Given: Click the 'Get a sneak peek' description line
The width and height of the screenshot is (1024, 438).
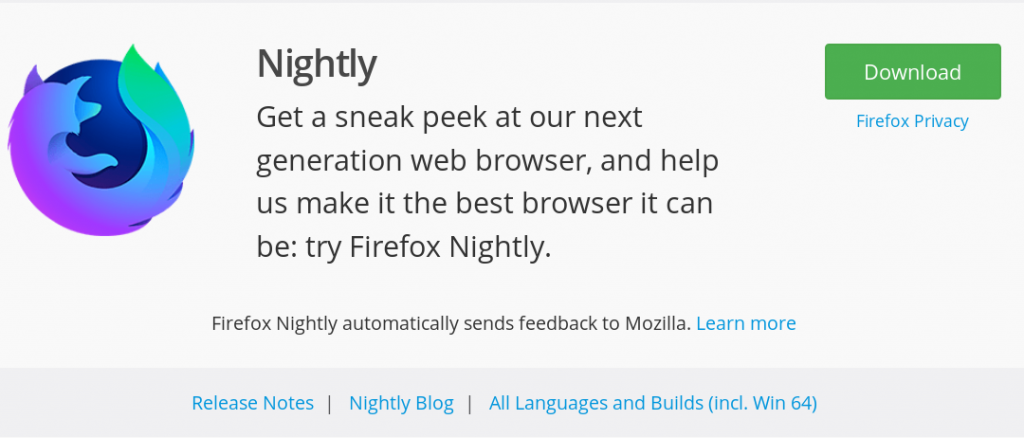Looking at the screenshot, I should click(449, 117).
